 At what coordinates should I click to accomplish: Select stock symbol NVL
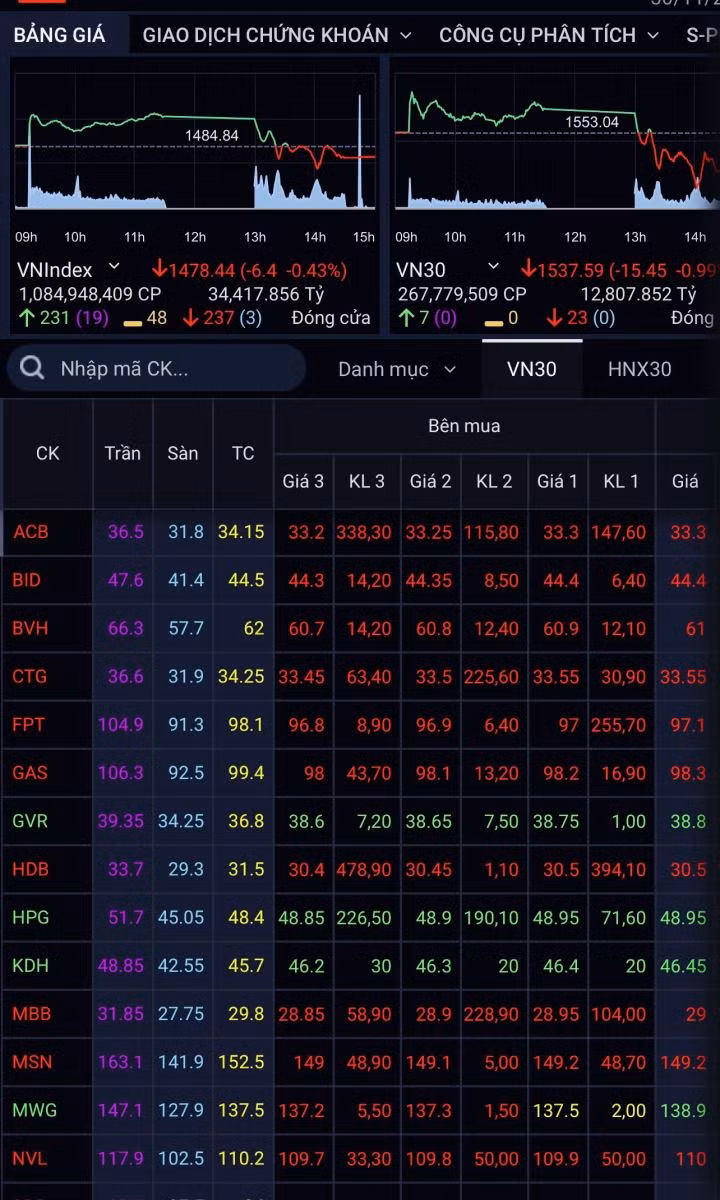pyautogui.click(x=30, y=1159)
